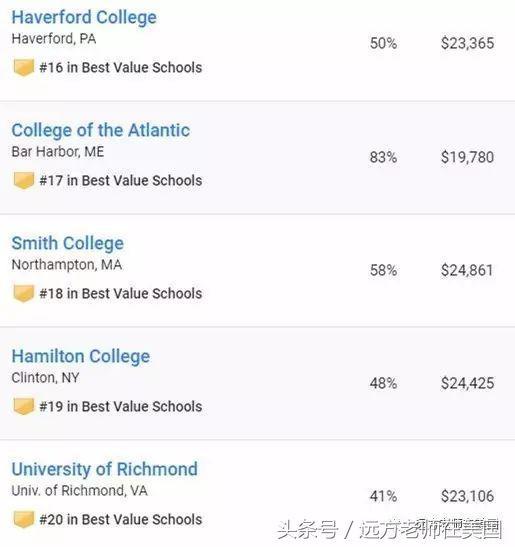Select the #17 in Best Value Schools text

coord(121,181)
